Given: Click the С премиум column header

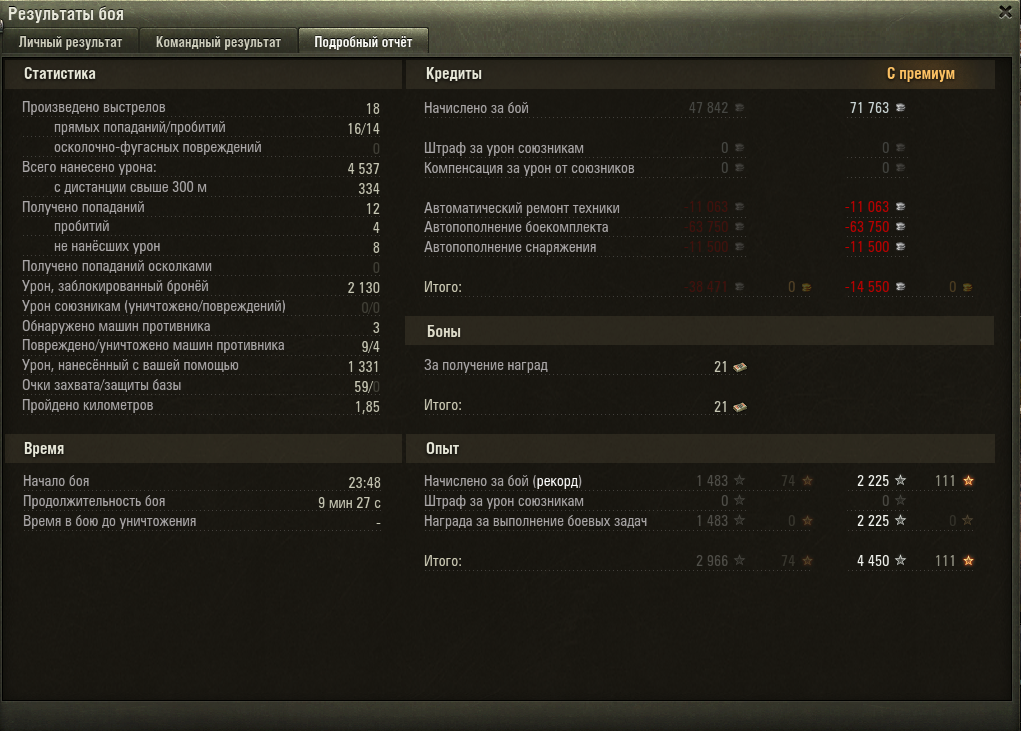Looking at the screenshot, I should coord(921,74).
